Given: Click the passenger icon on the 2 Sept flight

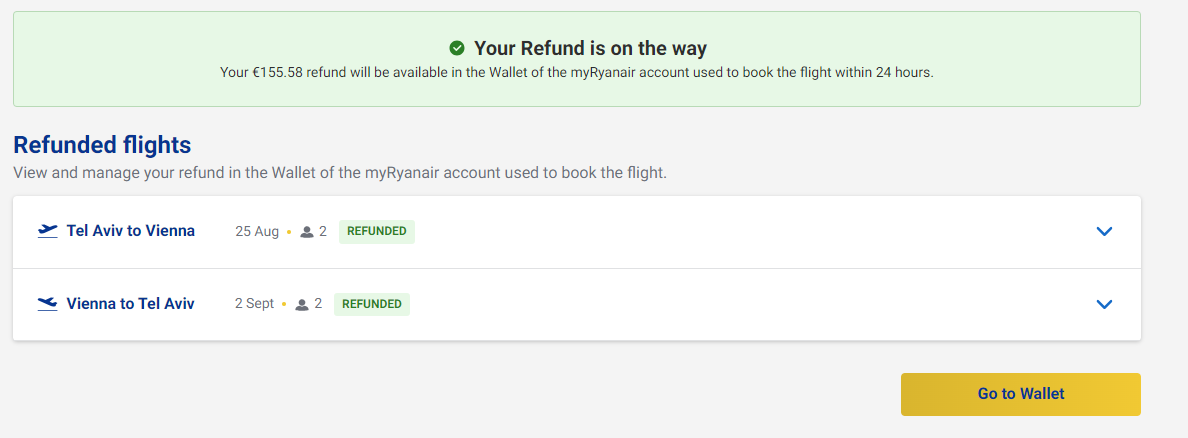Looking at the screenshot, I should point(302,305).
